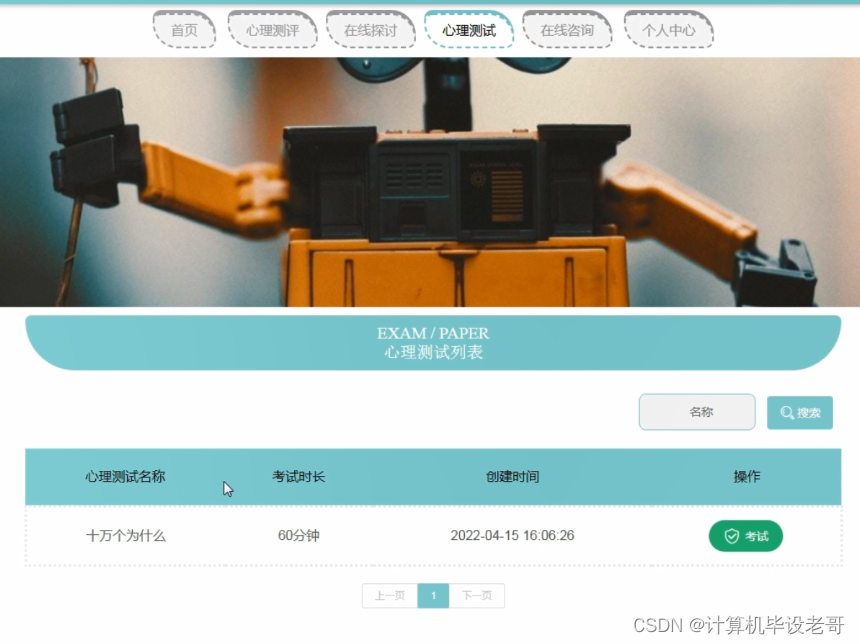Open the 首页 navigation tab
Image resolution: width=860 pixels, height=644 pixels.
click(184, 30)
